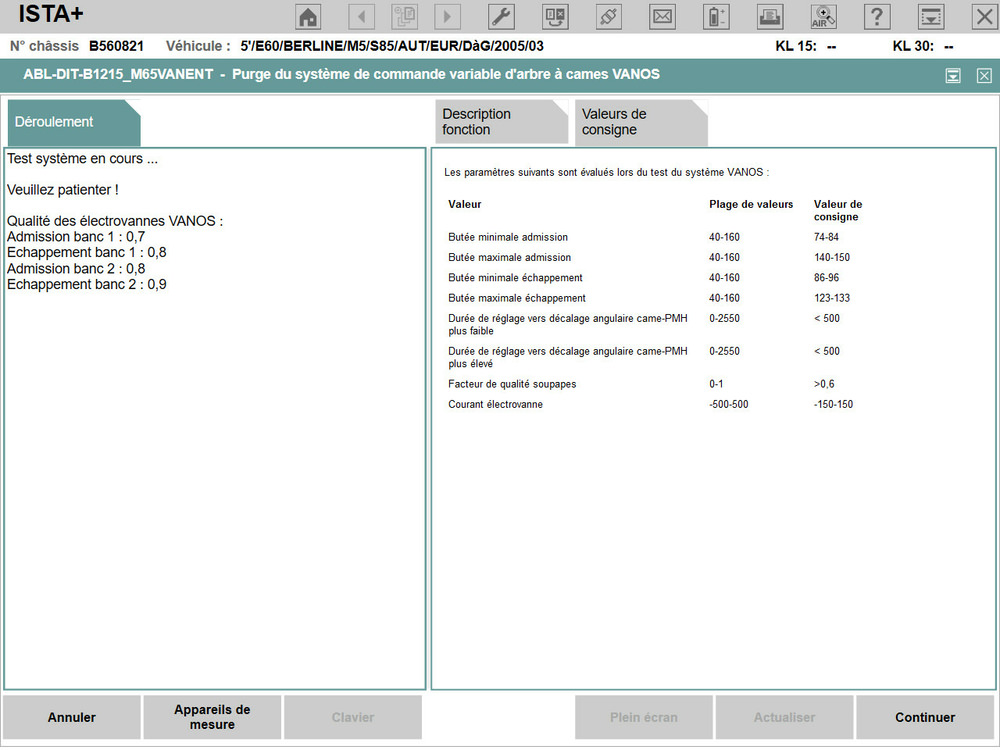Click 'Butée minimale échappement' row label
Viewport: 1000px width, 750px height.
515,278
